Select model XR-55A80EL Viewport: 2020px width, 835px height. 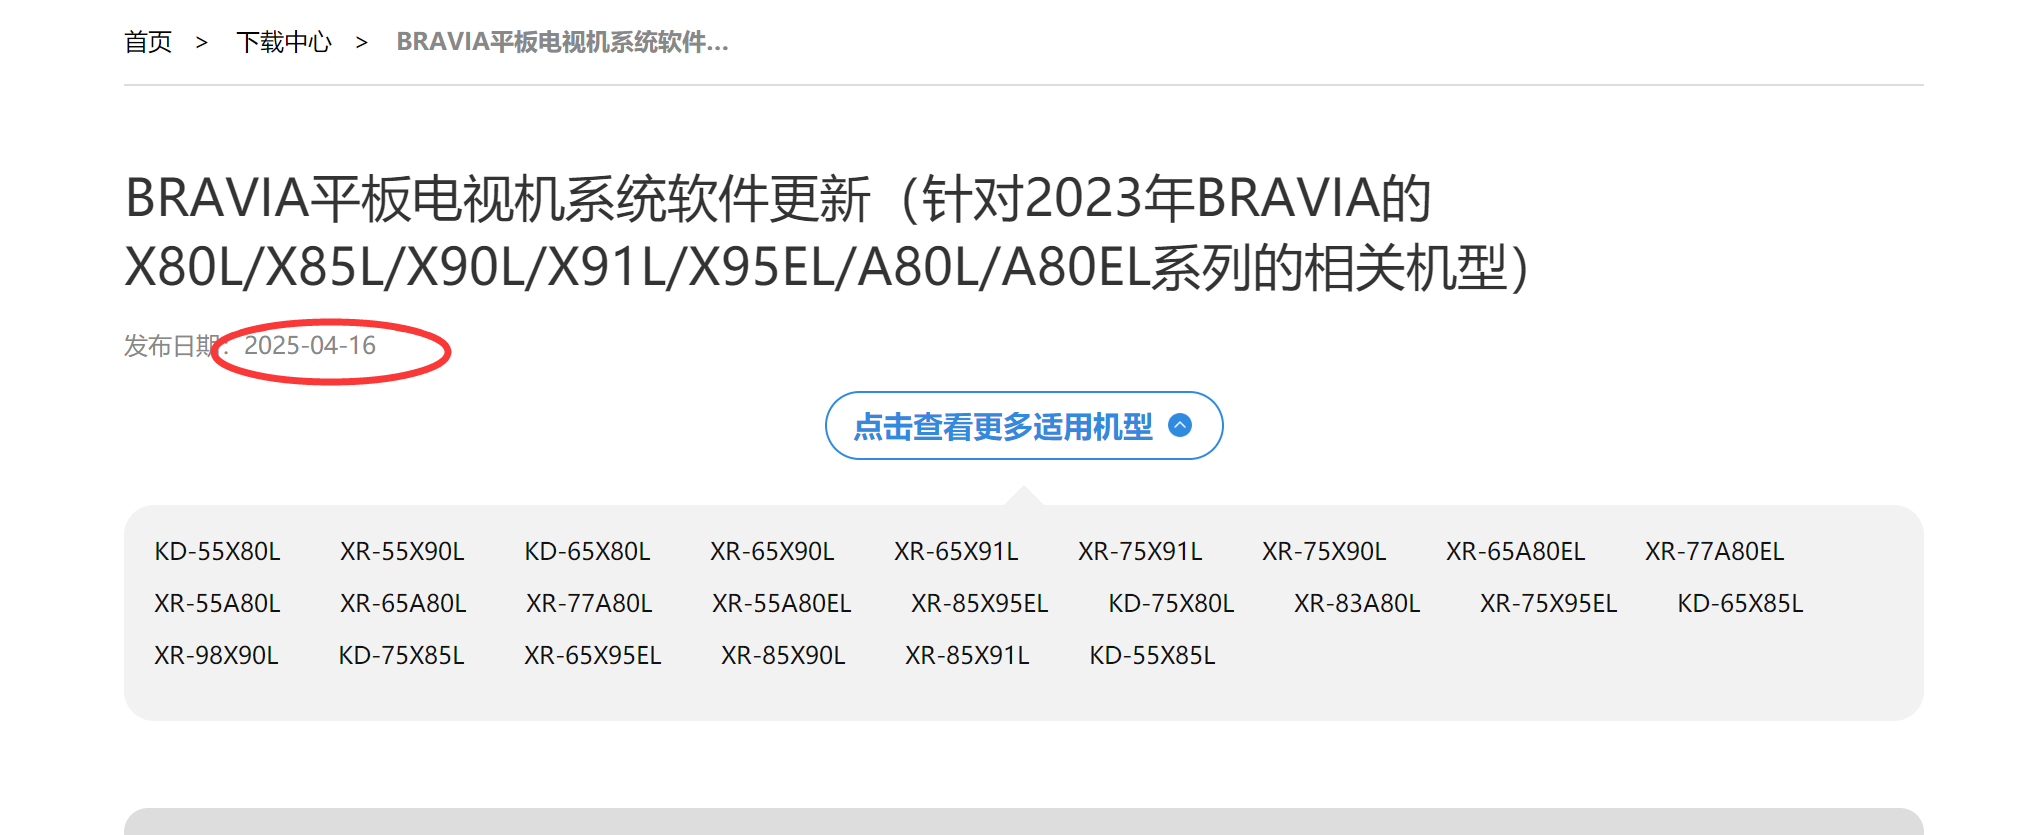tap(782, 604)
